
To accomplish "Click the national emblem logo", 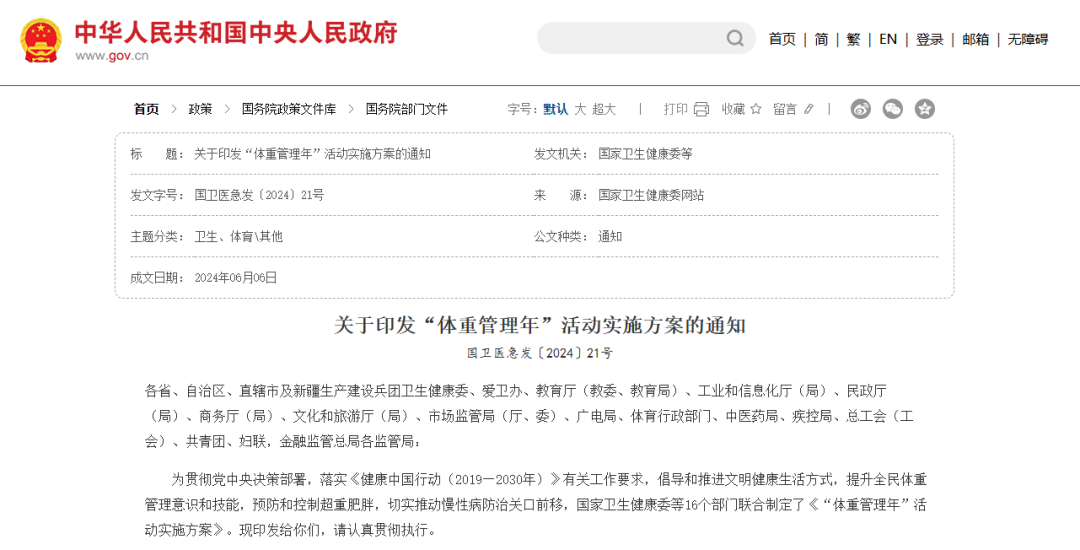I will (41, 41).
